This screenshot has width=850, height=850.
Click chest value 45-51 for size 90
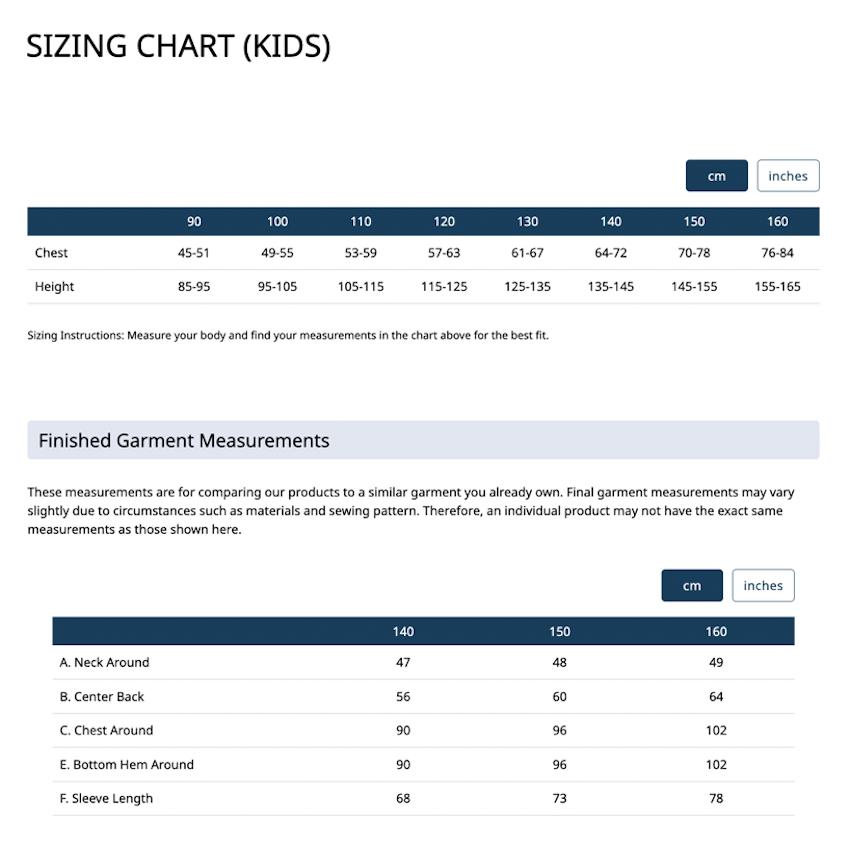[x=194, y=253]
